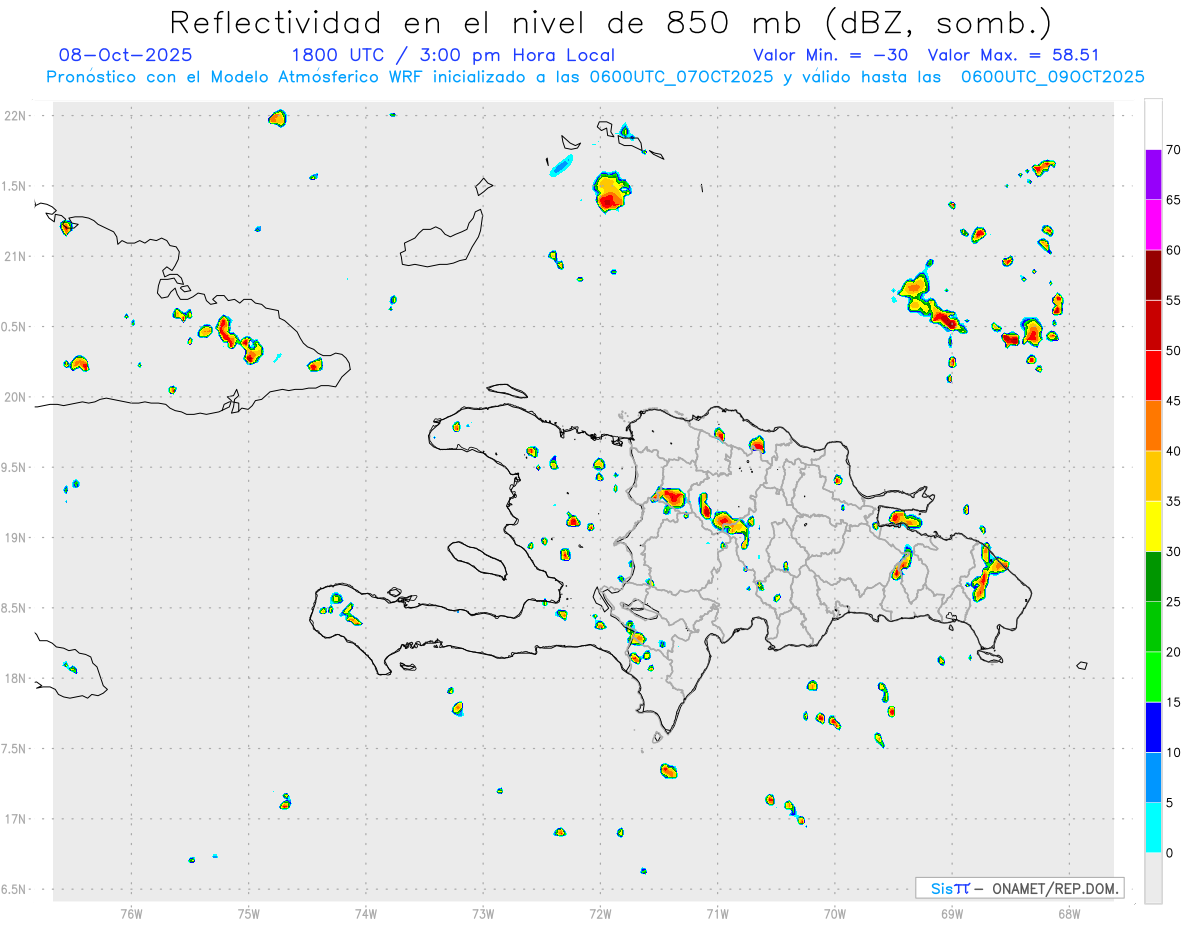Click the "70W" longitude label
This screenshot has height=927, width=1200.
pos(835,913)
